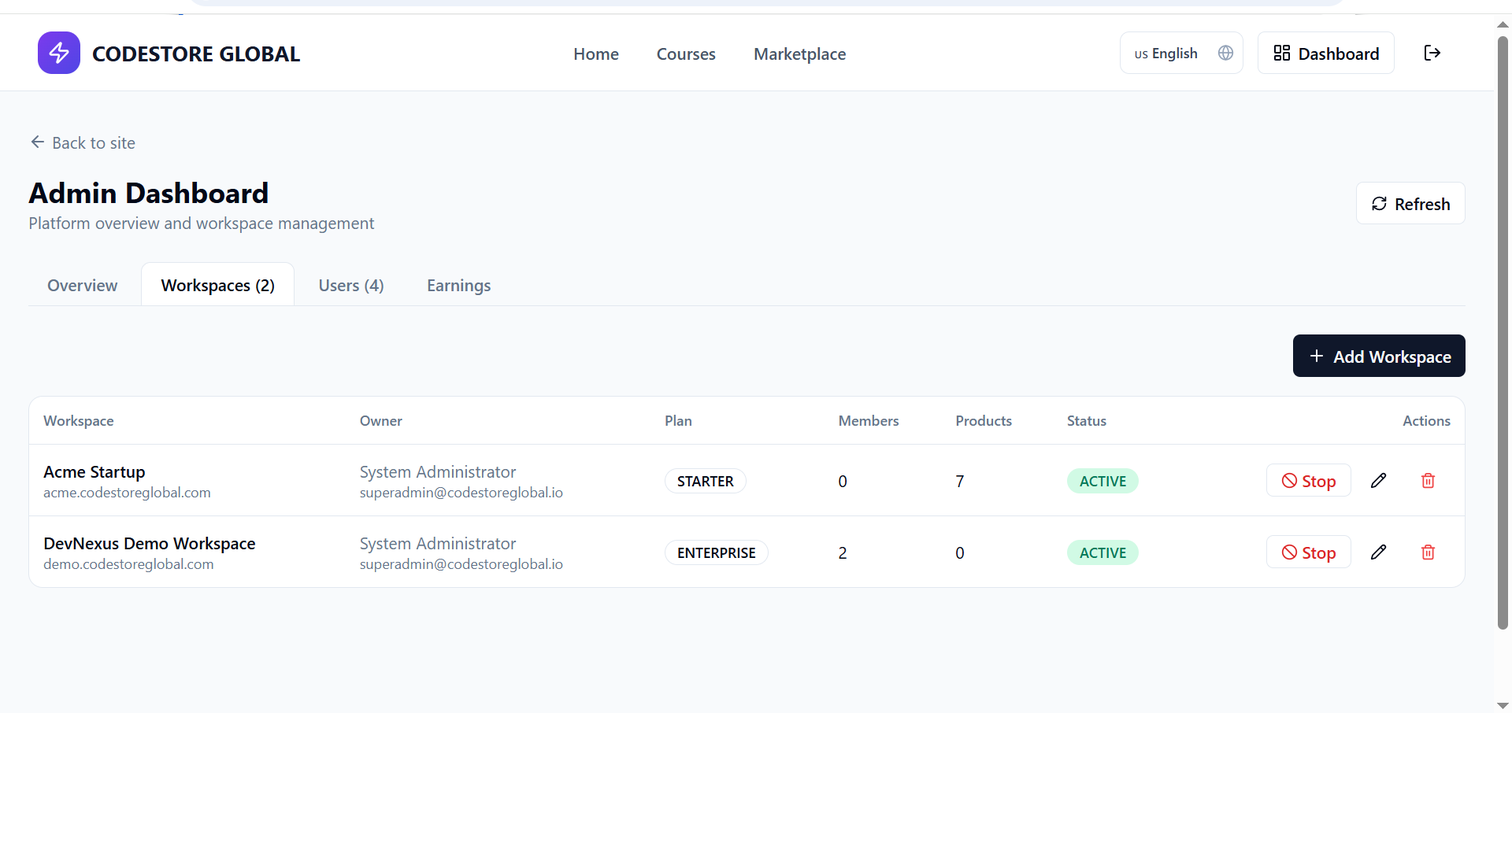The image size is (1512, 860).
Task: Click the globe language icon
Action: click(1225, 53)
